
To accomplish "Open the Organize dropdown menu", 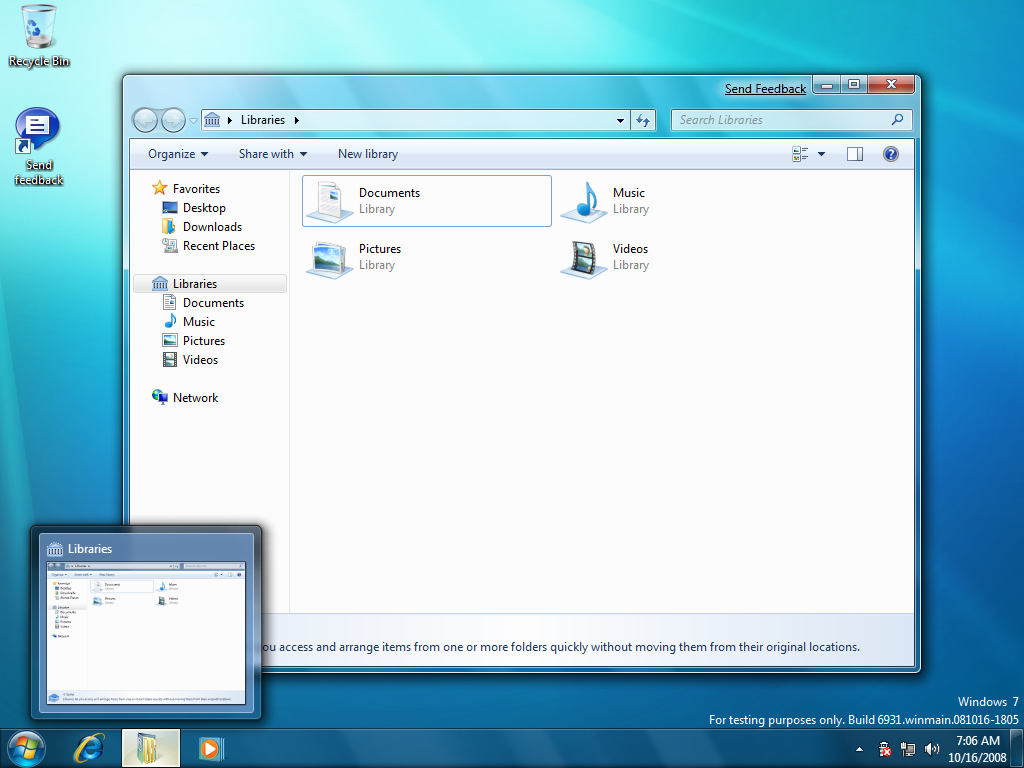I will pyautogui.click(x=178, y=154).
